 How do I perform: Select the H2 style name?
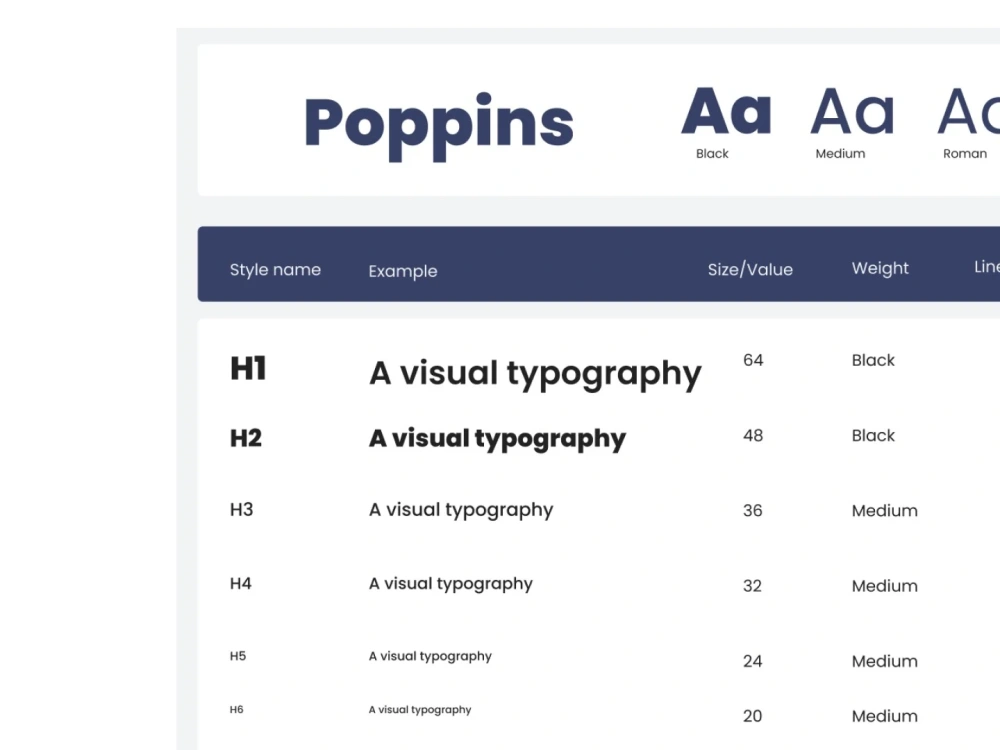pos(245,437)
